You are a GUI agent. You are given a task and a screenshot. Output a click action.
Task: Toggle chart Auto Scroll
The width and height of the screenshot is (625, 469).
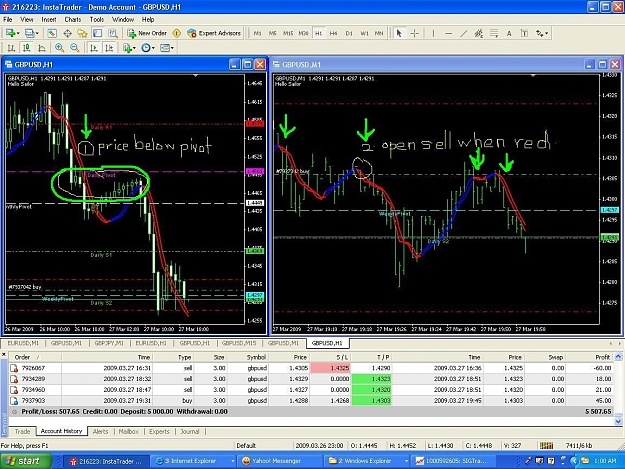[94, 48]
